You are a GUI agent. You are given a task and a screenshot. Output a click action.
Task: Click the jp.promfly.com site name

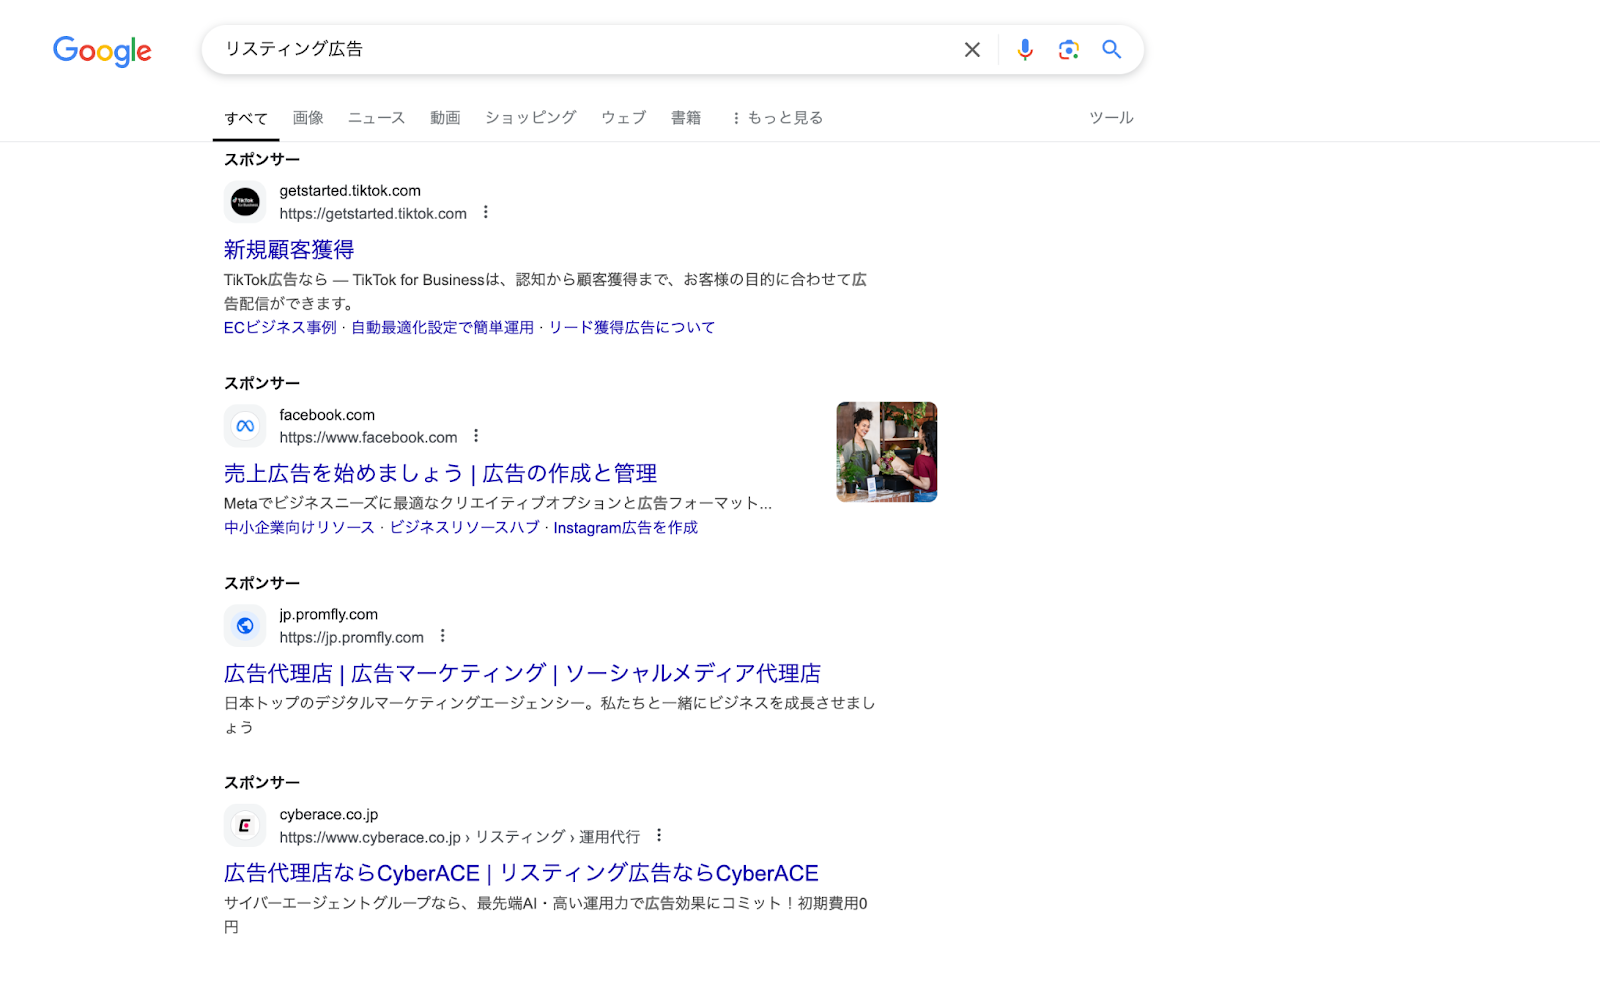[x=329, y=615]
